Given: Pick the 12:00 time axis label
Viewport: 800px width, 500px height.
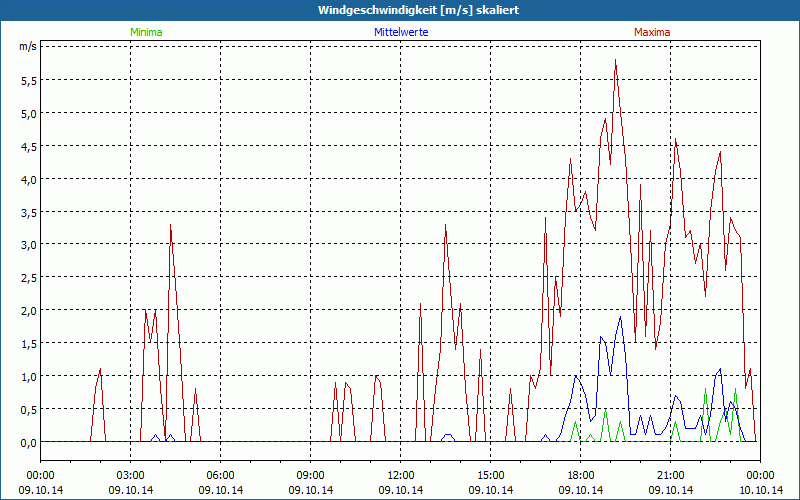Looking at the screenshot, I should click(400, 475).
